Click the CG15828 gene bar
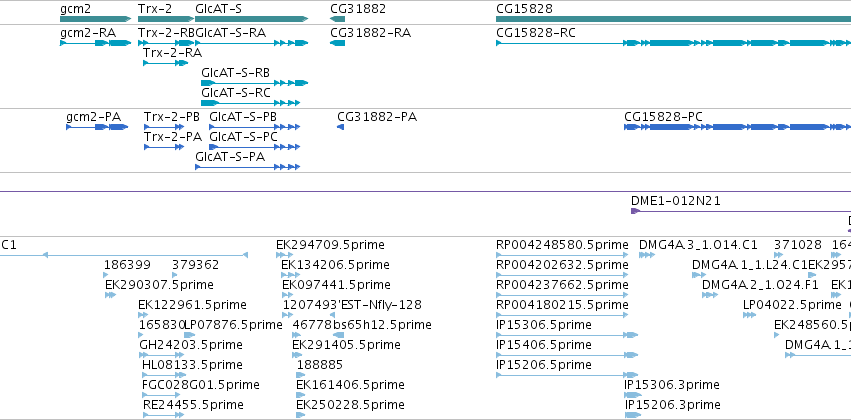The width and height of the screenshot is (851, 420). tap(674, 19)
